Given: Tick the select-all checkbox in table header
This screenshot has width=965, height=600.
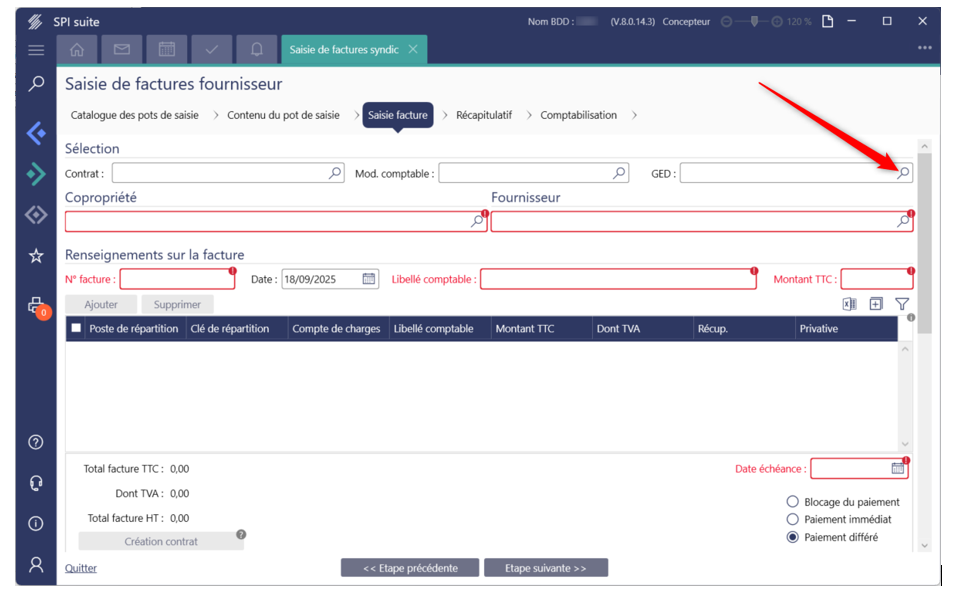Looking at the screenshot, I should (76, 328).
